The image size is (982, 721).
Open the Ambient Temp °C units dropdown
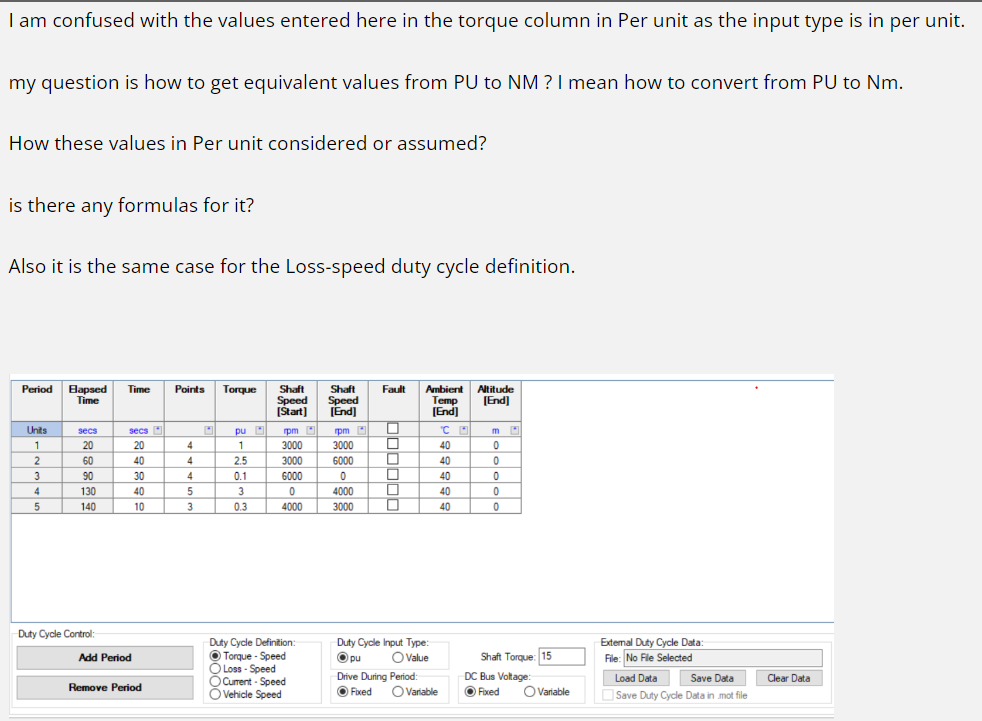pyautogui.click(x=464, y=430)
